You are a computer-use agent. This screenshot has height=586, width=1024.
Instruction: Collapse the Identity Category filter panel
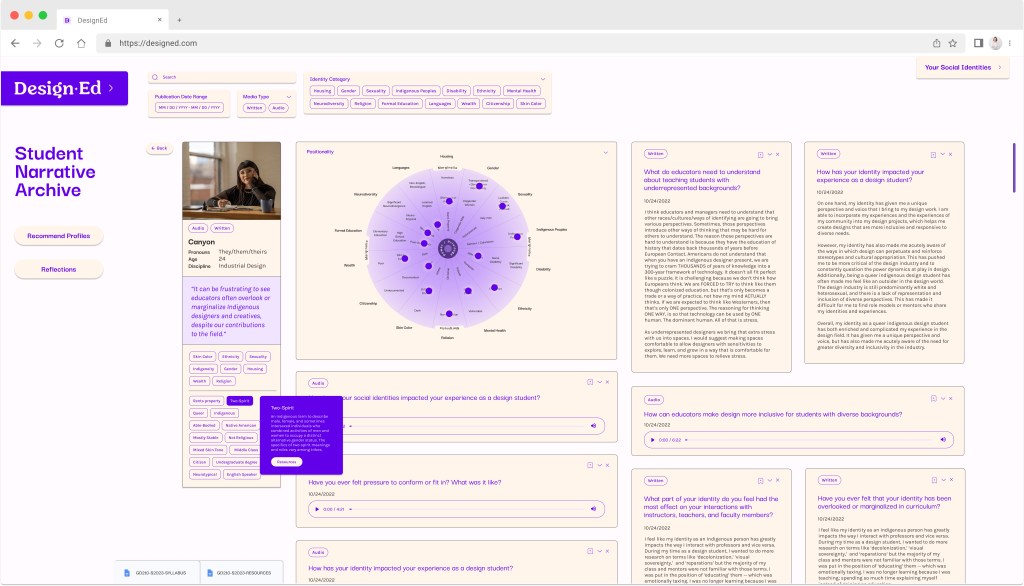click(542, 78)
